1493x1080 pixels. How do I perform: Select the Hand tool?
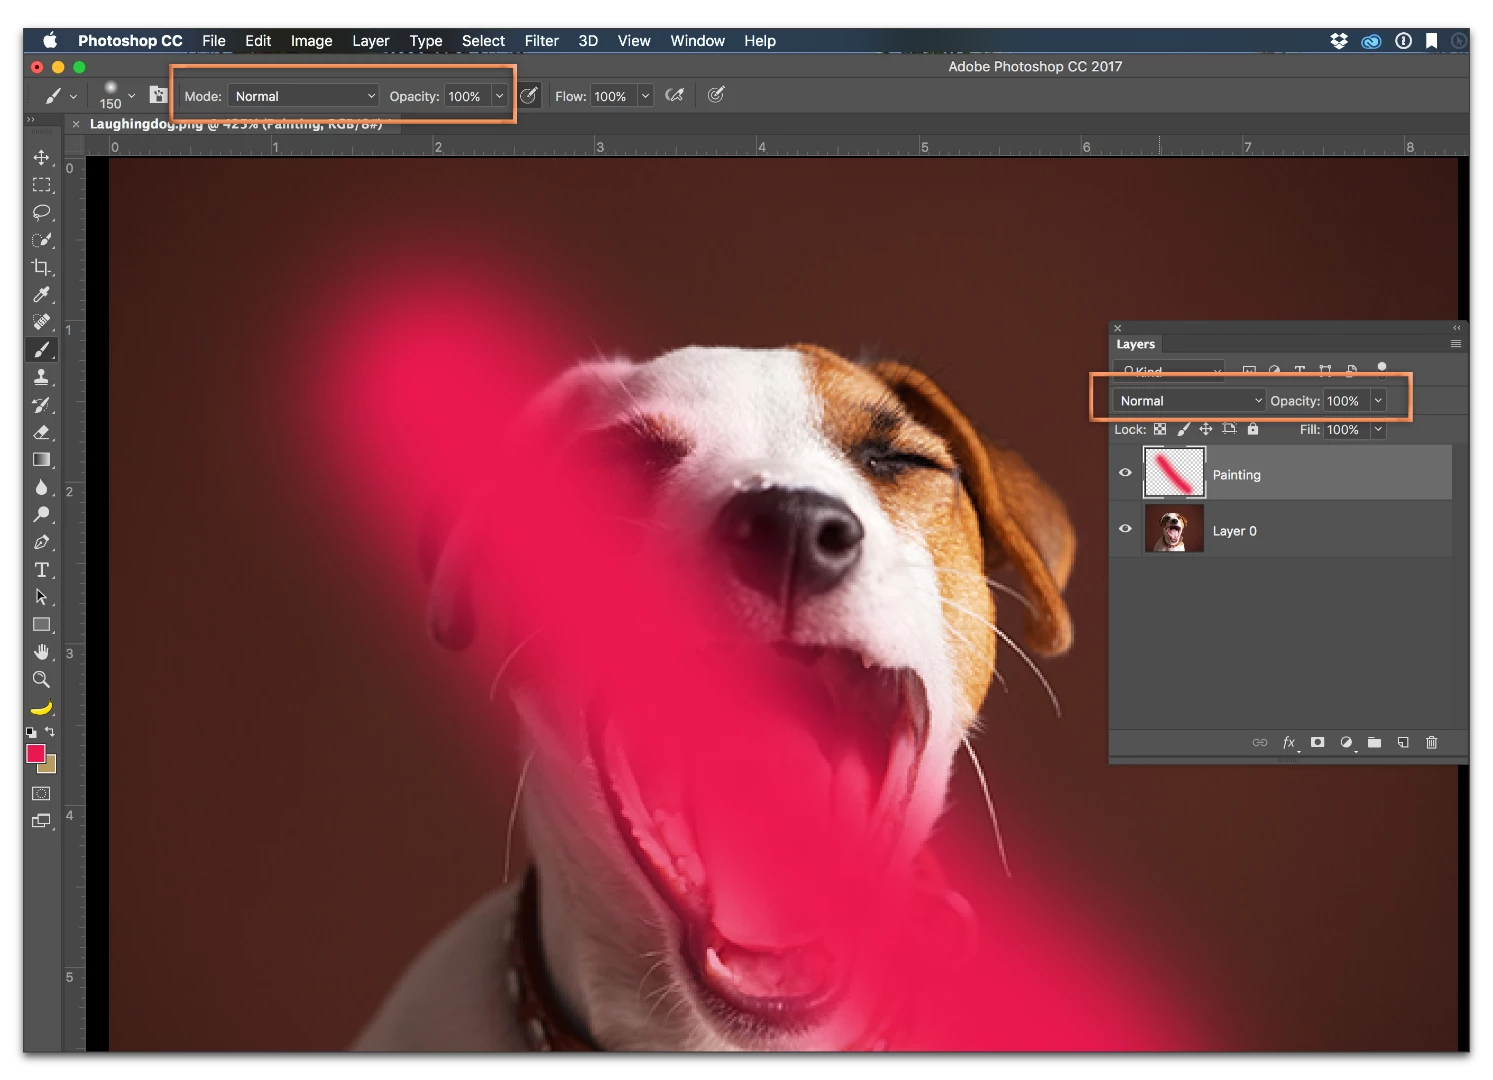[x=41, y=652]
